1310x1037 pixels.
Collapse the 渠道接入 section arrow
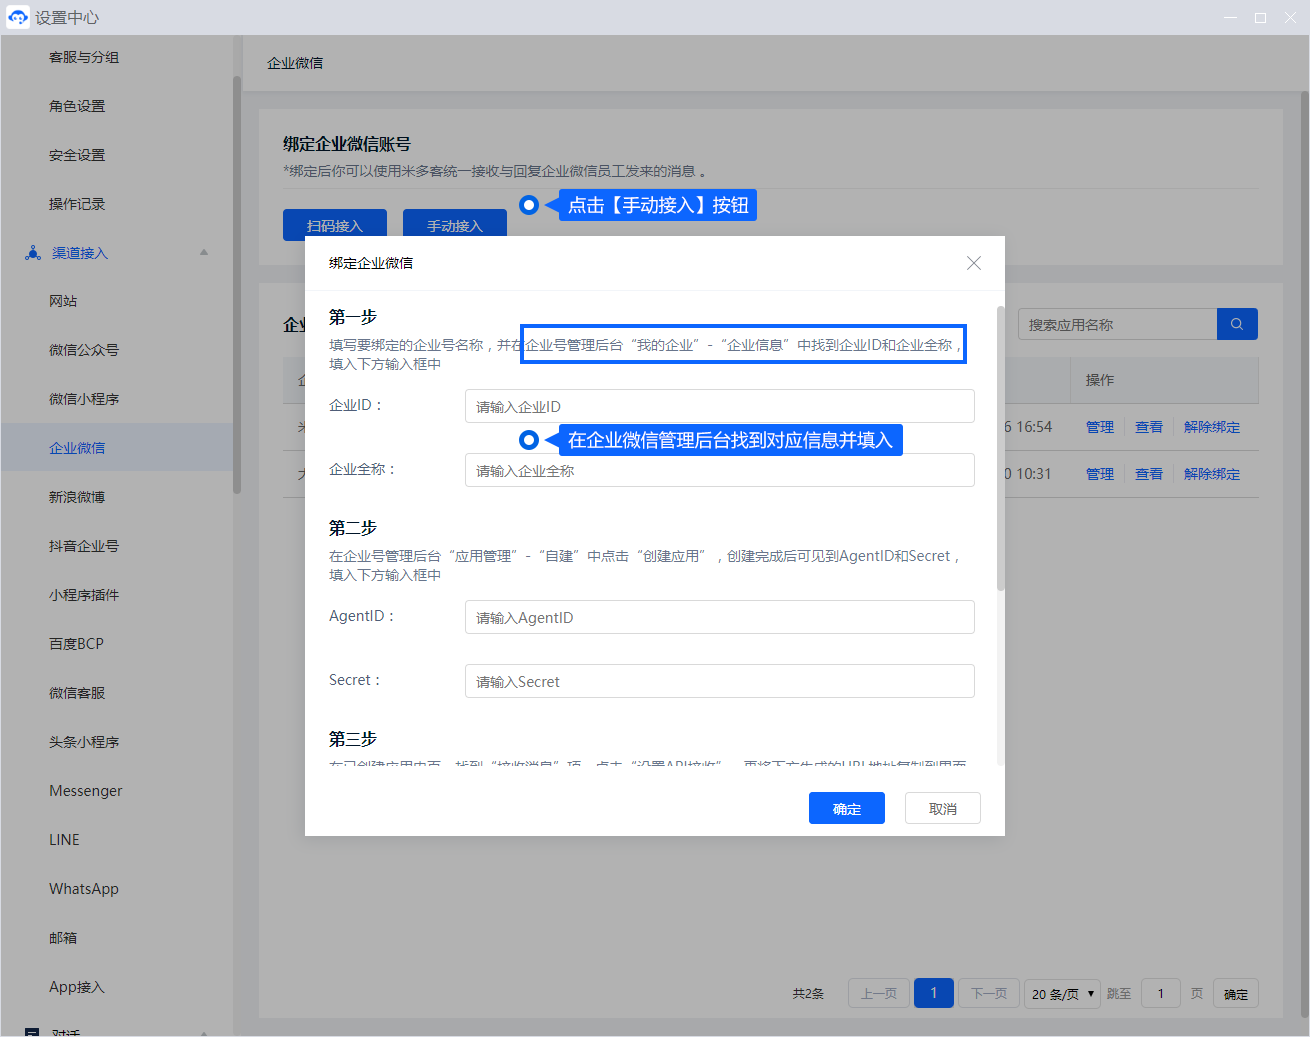pyautogui.click(x=204, y=253)
